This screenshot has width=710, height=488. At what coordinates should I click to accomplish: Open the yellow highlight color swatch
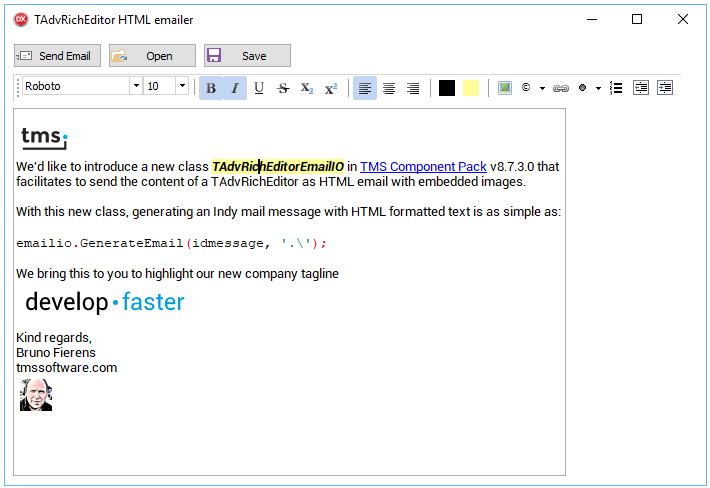pyautogui.click(x=471, y=88)
